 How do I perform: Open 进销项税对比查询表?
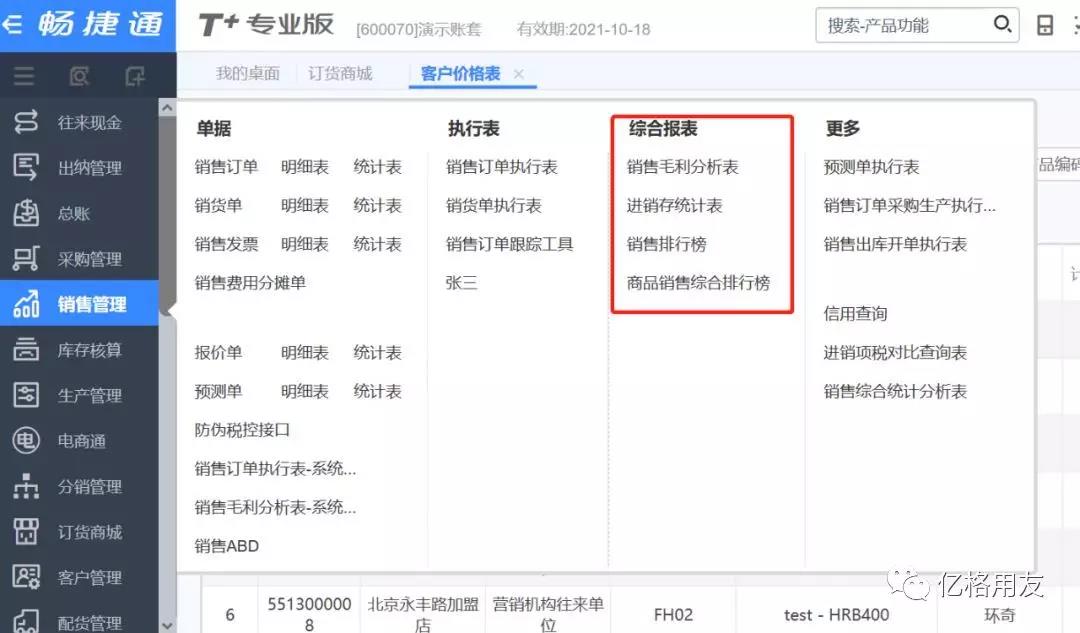895,353
